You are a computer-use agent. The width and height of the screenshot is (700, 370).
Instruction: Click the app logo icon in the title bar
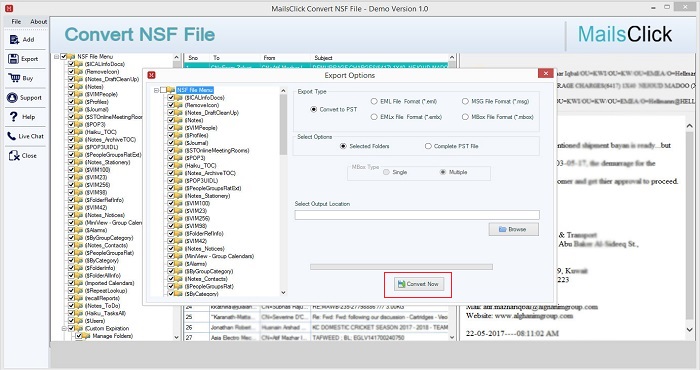(x=8, y=8)
